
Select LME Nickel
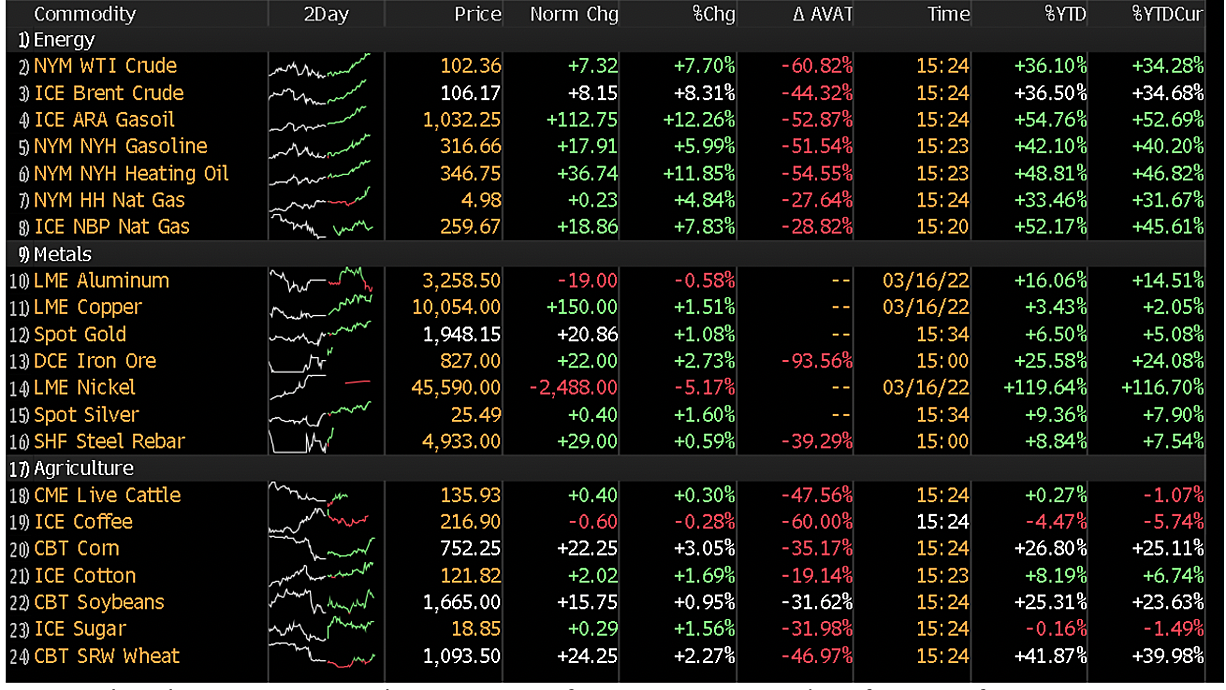point(85,388)
